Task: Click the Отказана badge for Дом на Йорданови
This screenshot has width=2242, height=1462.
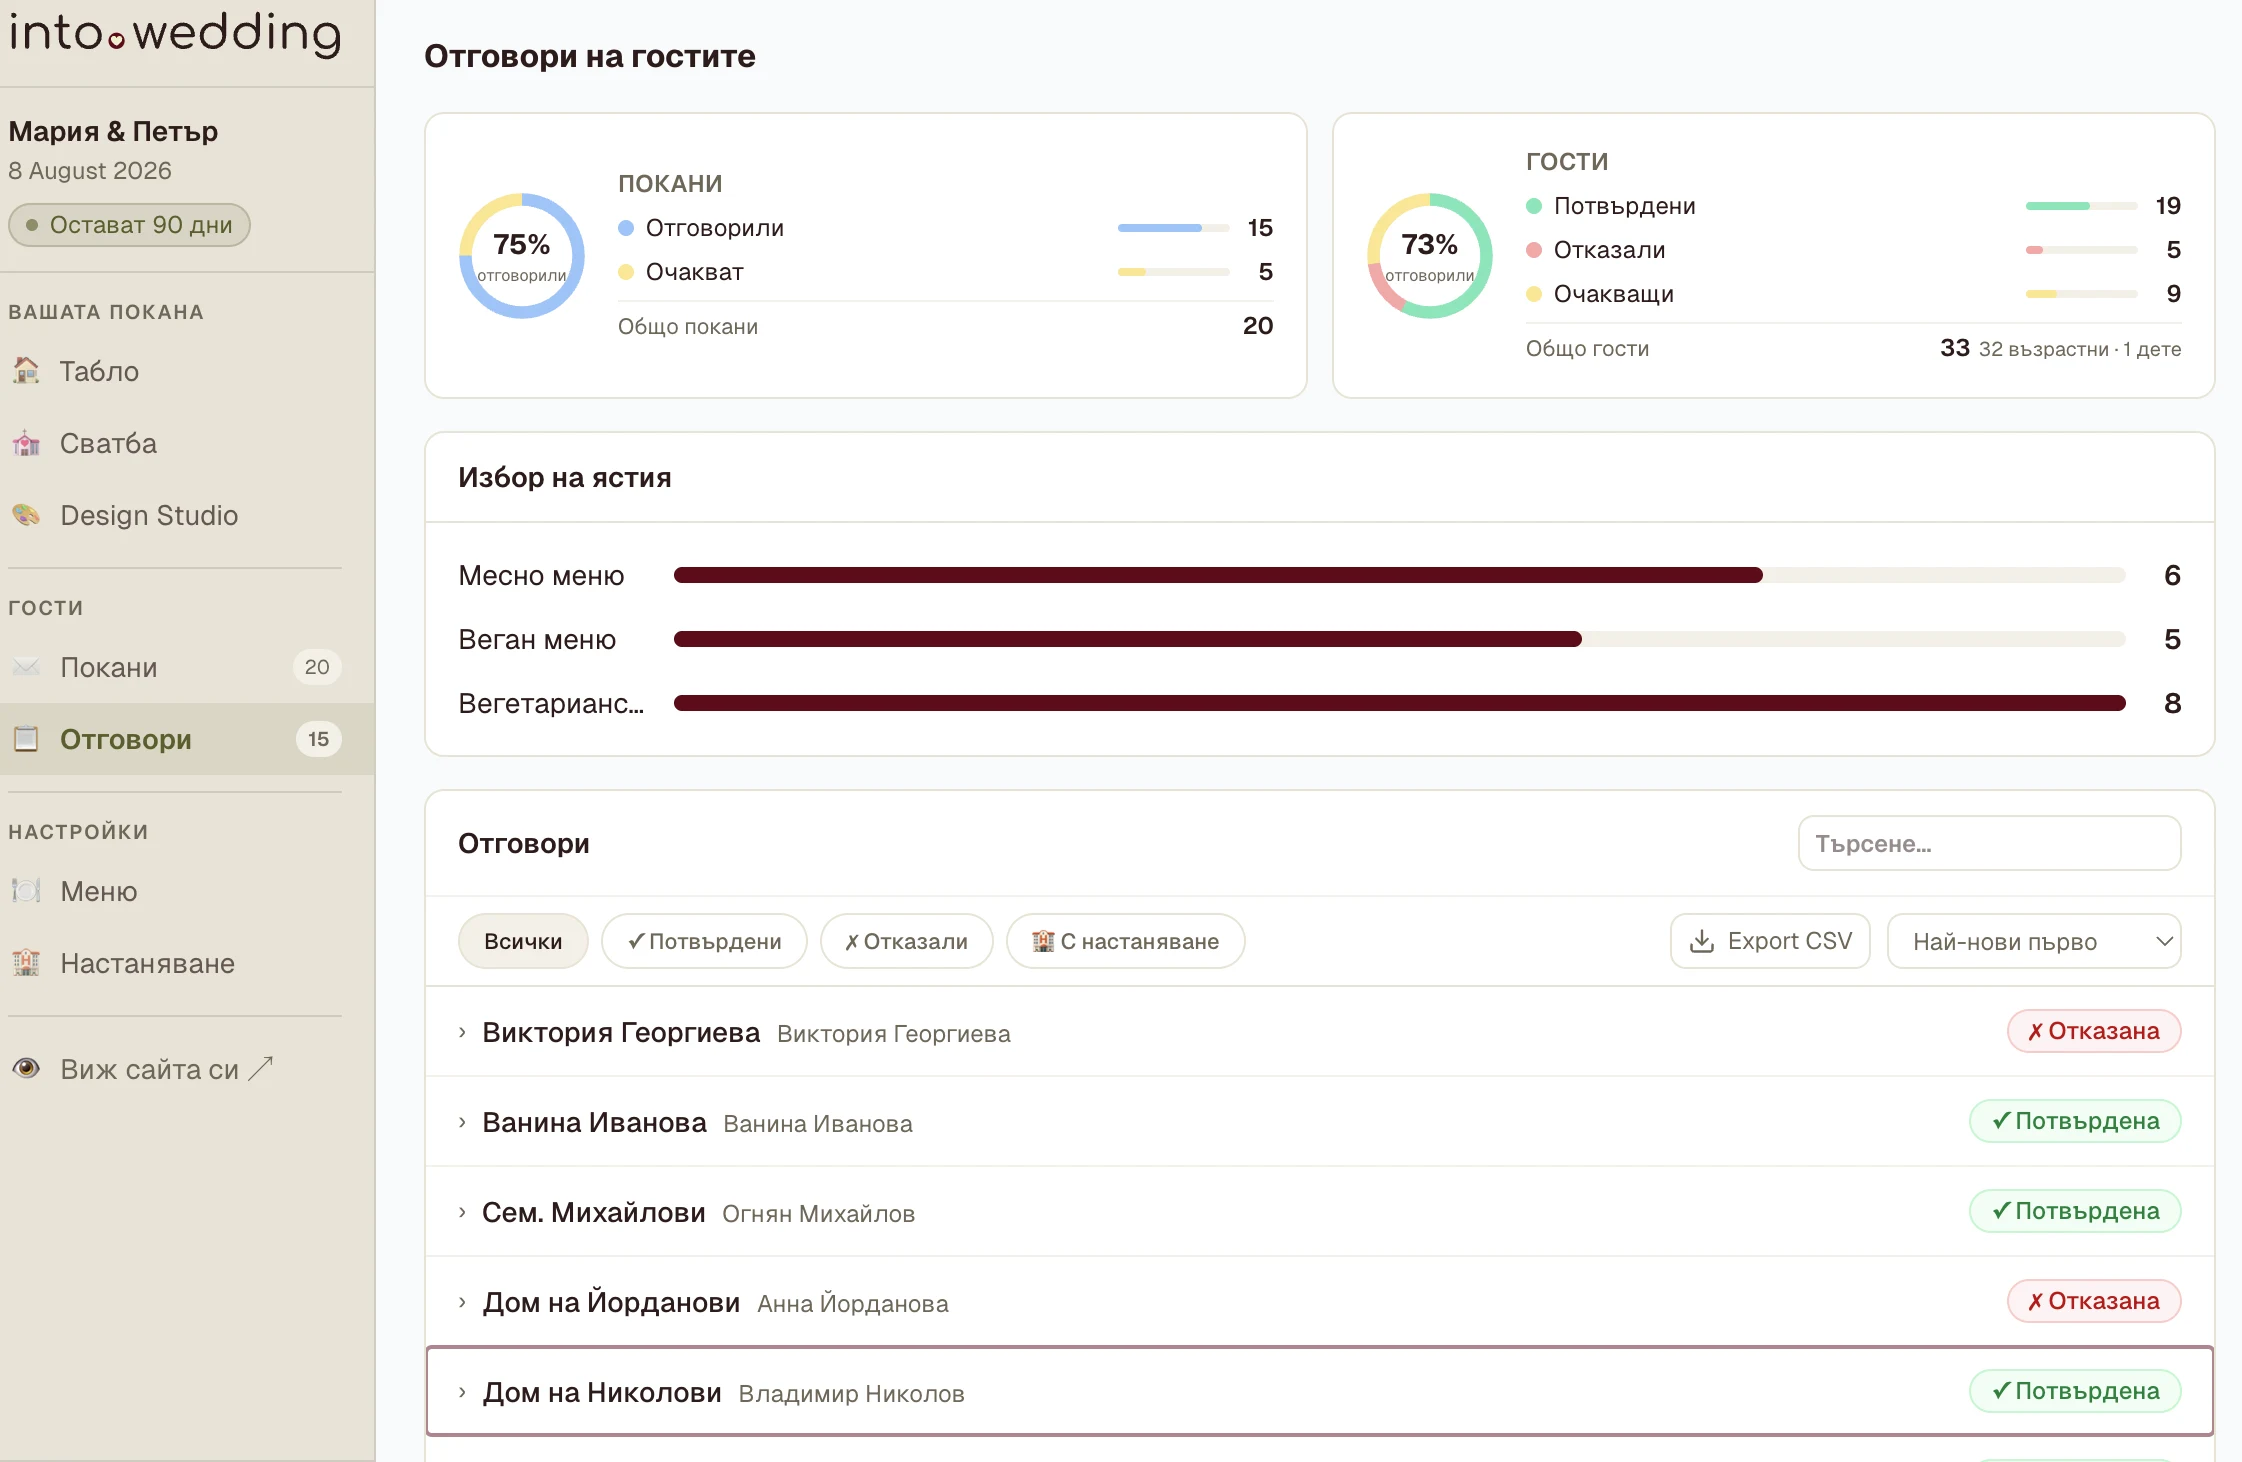Action: tap(2093, 1301)
